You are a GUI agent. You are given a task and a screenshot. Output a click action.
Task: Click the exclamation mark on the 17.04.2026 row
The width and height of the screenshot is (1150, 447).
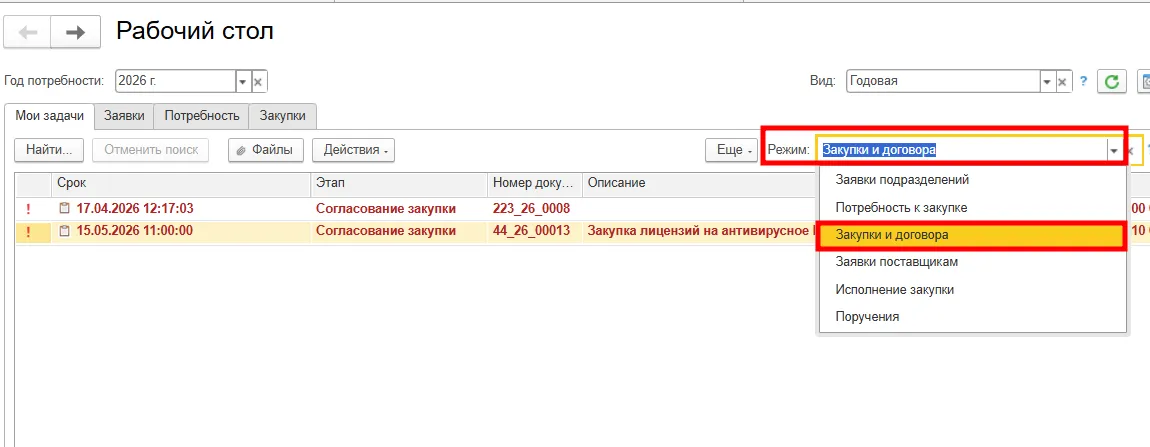click(28, 209)
